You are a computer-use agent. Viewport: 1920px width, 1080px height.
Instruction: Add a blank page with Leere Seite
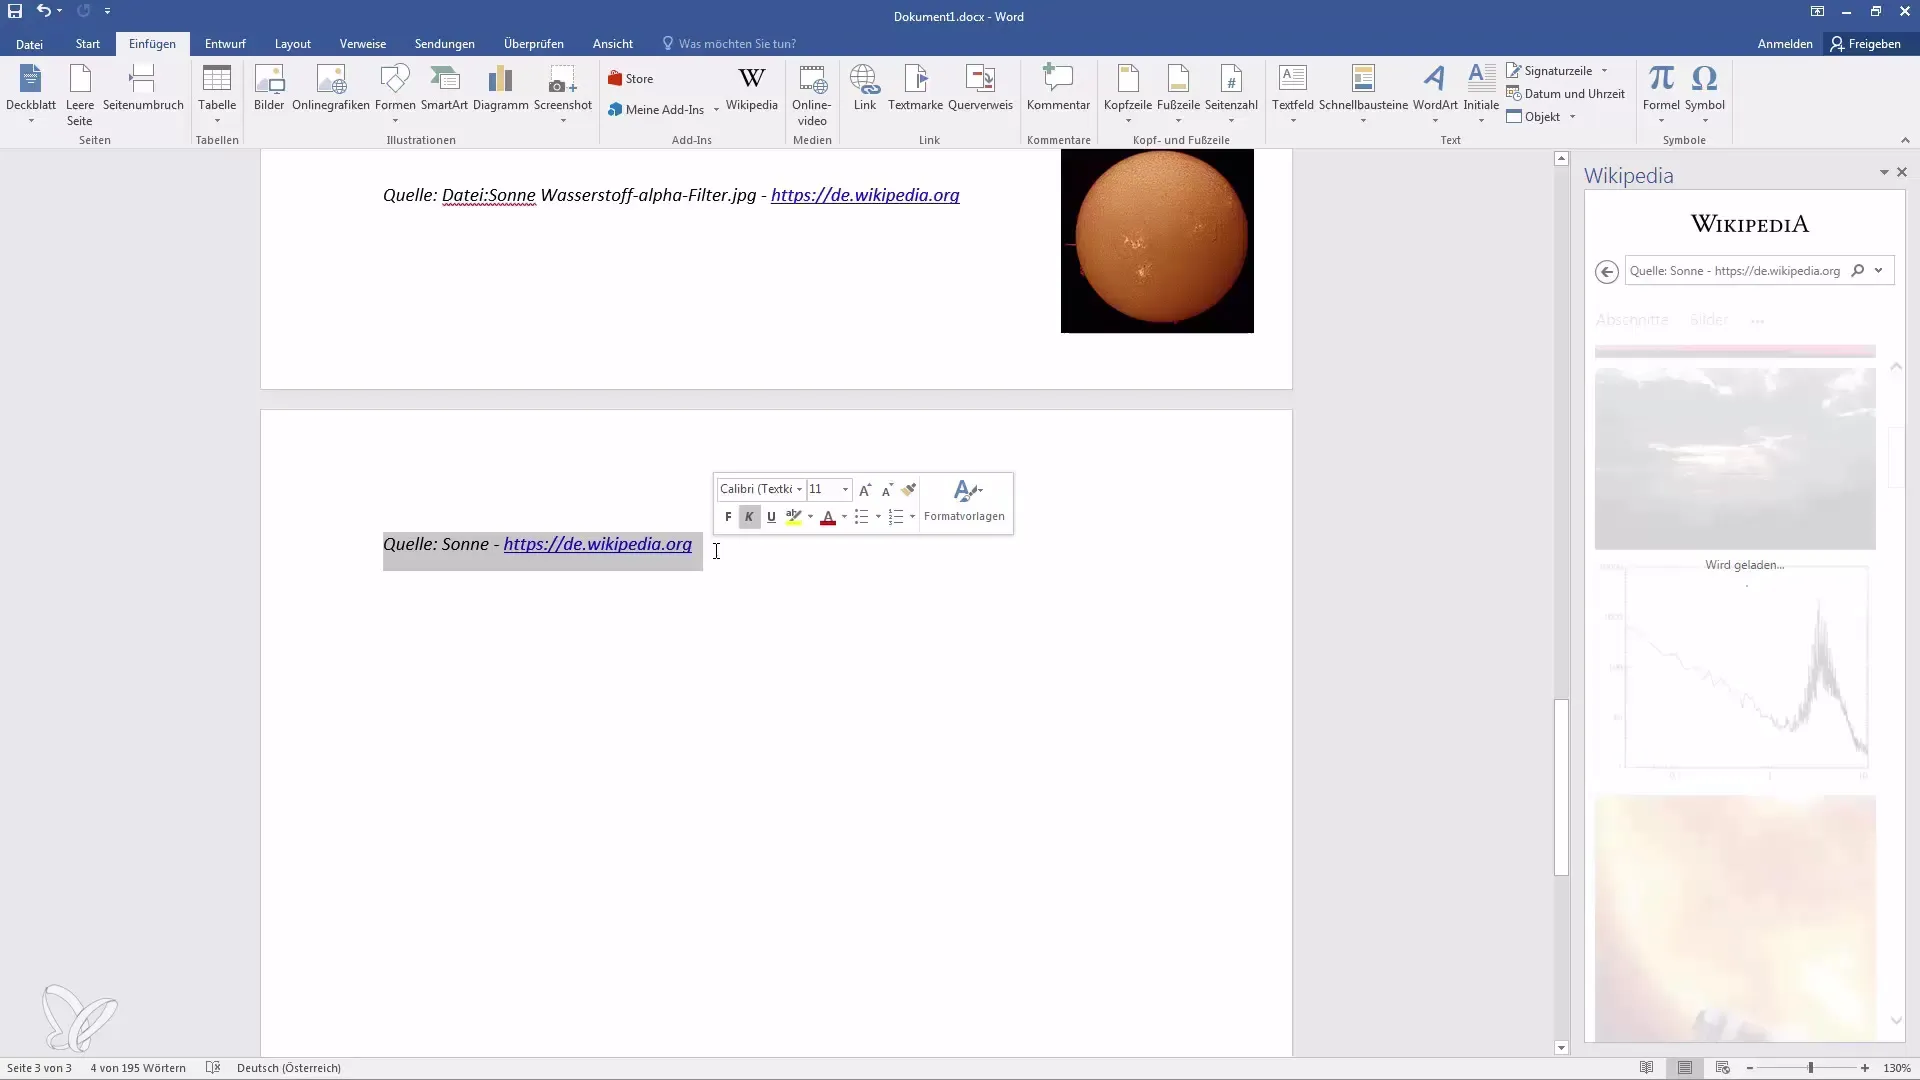pyautogui.click(x=80, y=94)
